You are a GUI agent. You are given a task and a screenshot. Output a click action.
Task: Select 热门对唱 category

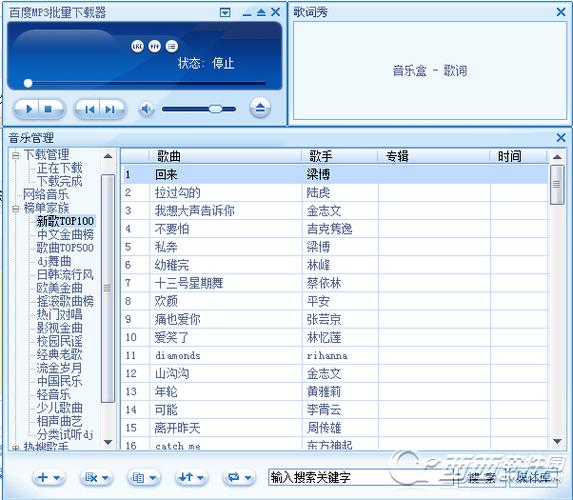tap(59, 314)
